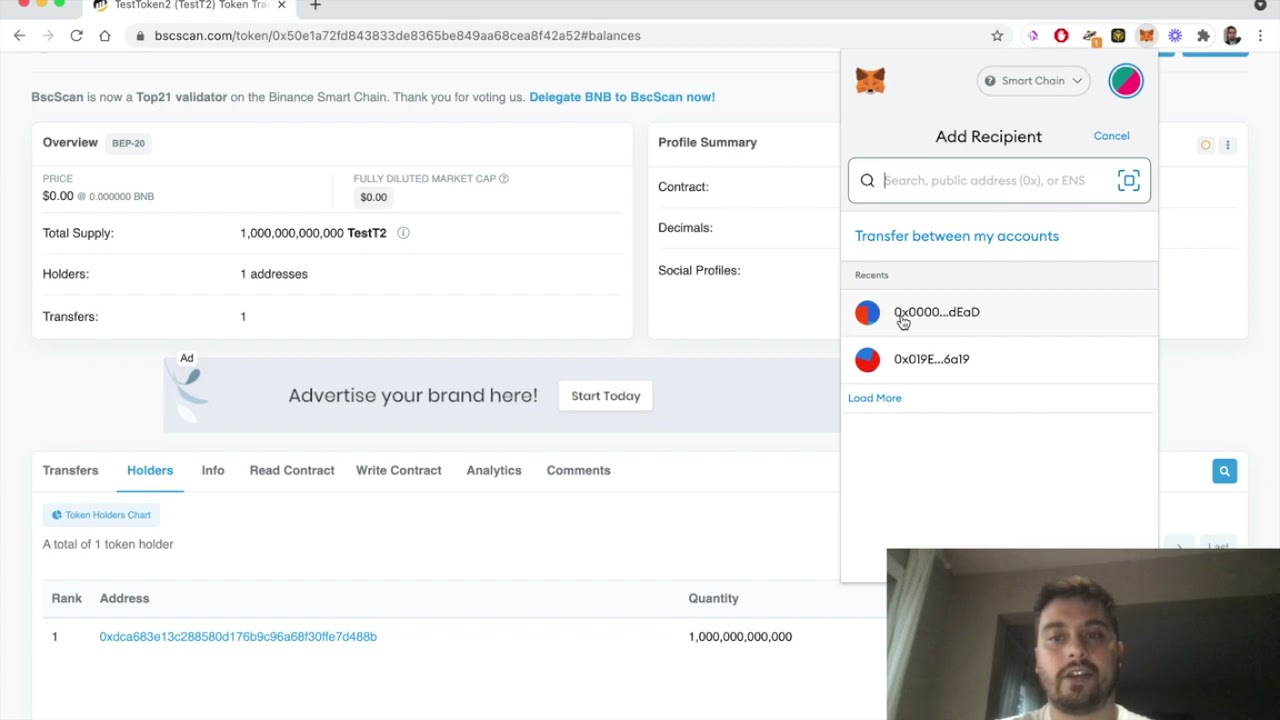Click the Start Today ad button

pos(605,396)
